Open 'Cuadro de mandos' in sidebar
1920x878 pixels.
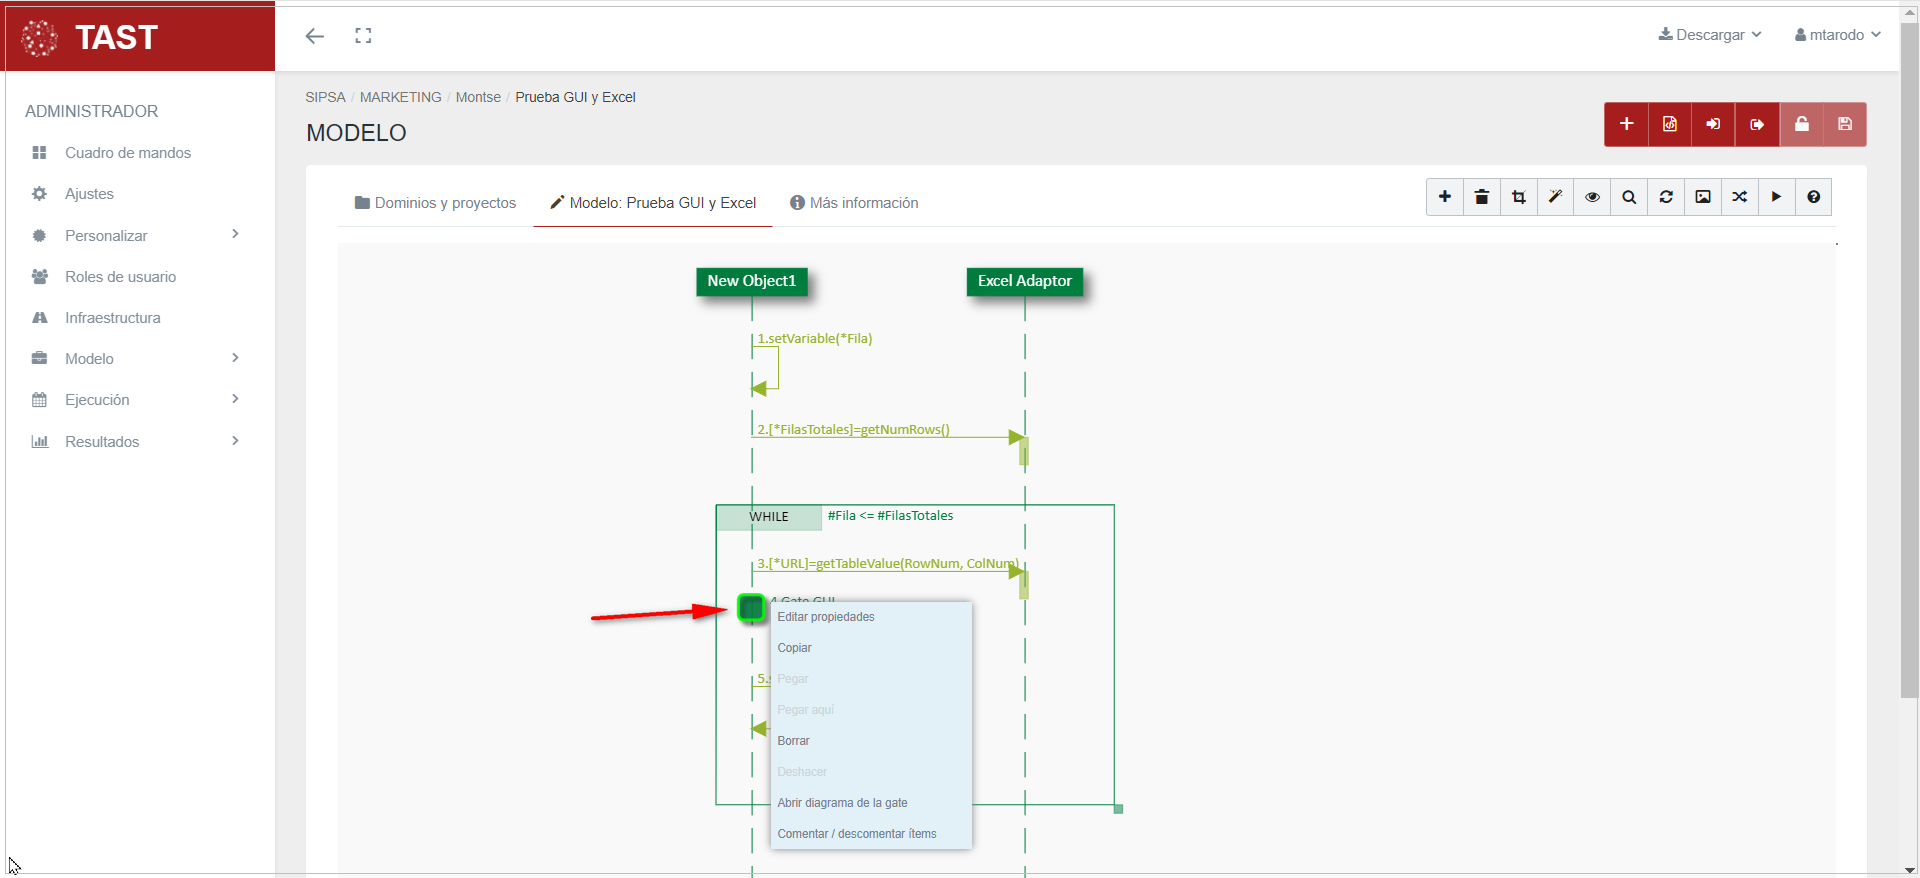tap(128, 153)
